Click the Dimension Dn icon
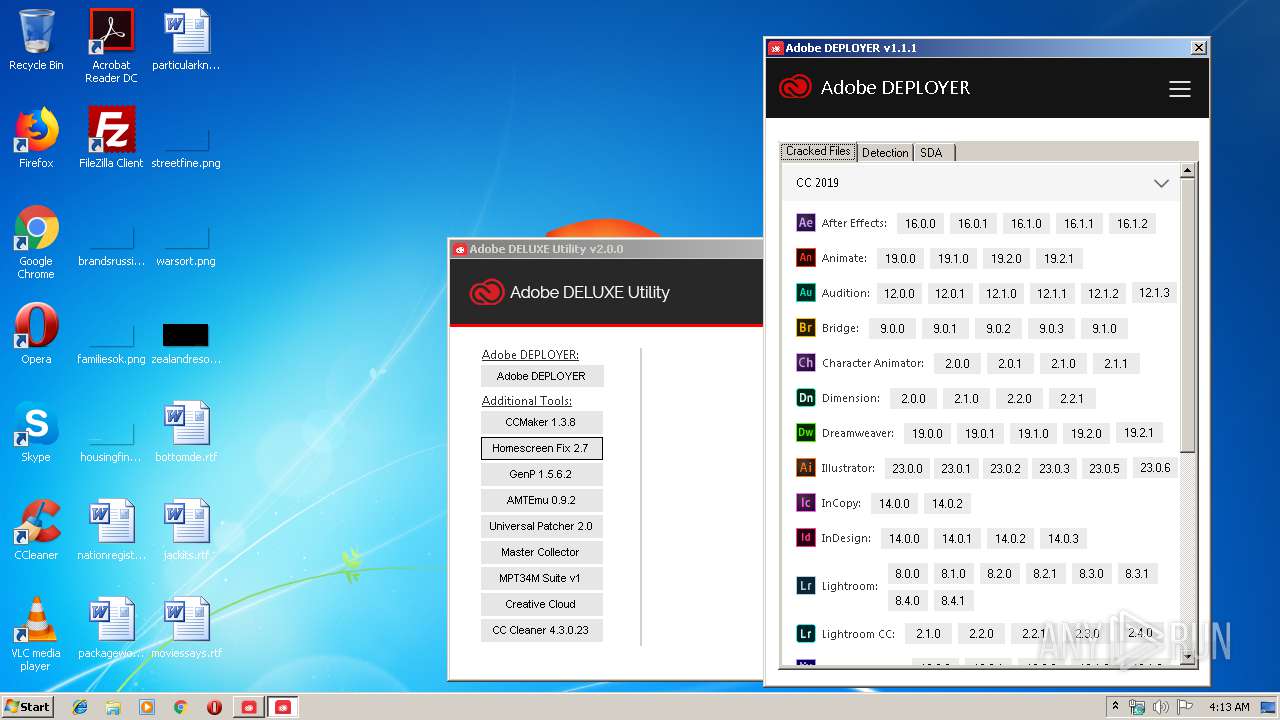1280x720 pixels. click(805, 398)
